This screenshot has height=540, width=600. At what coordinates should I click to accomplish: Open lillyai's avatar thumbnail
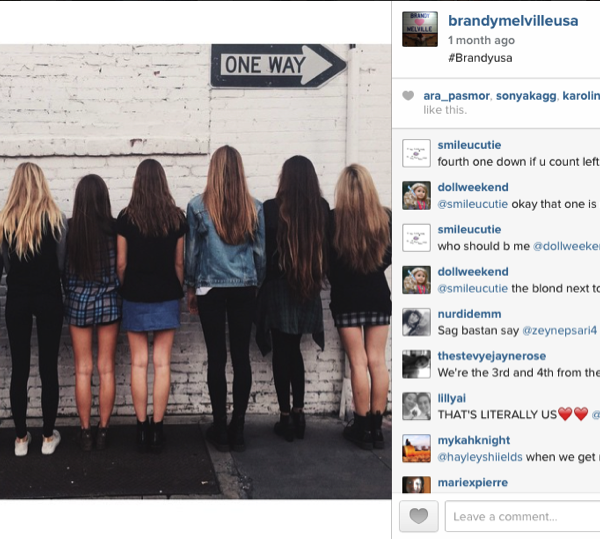[x=416, y=406]
